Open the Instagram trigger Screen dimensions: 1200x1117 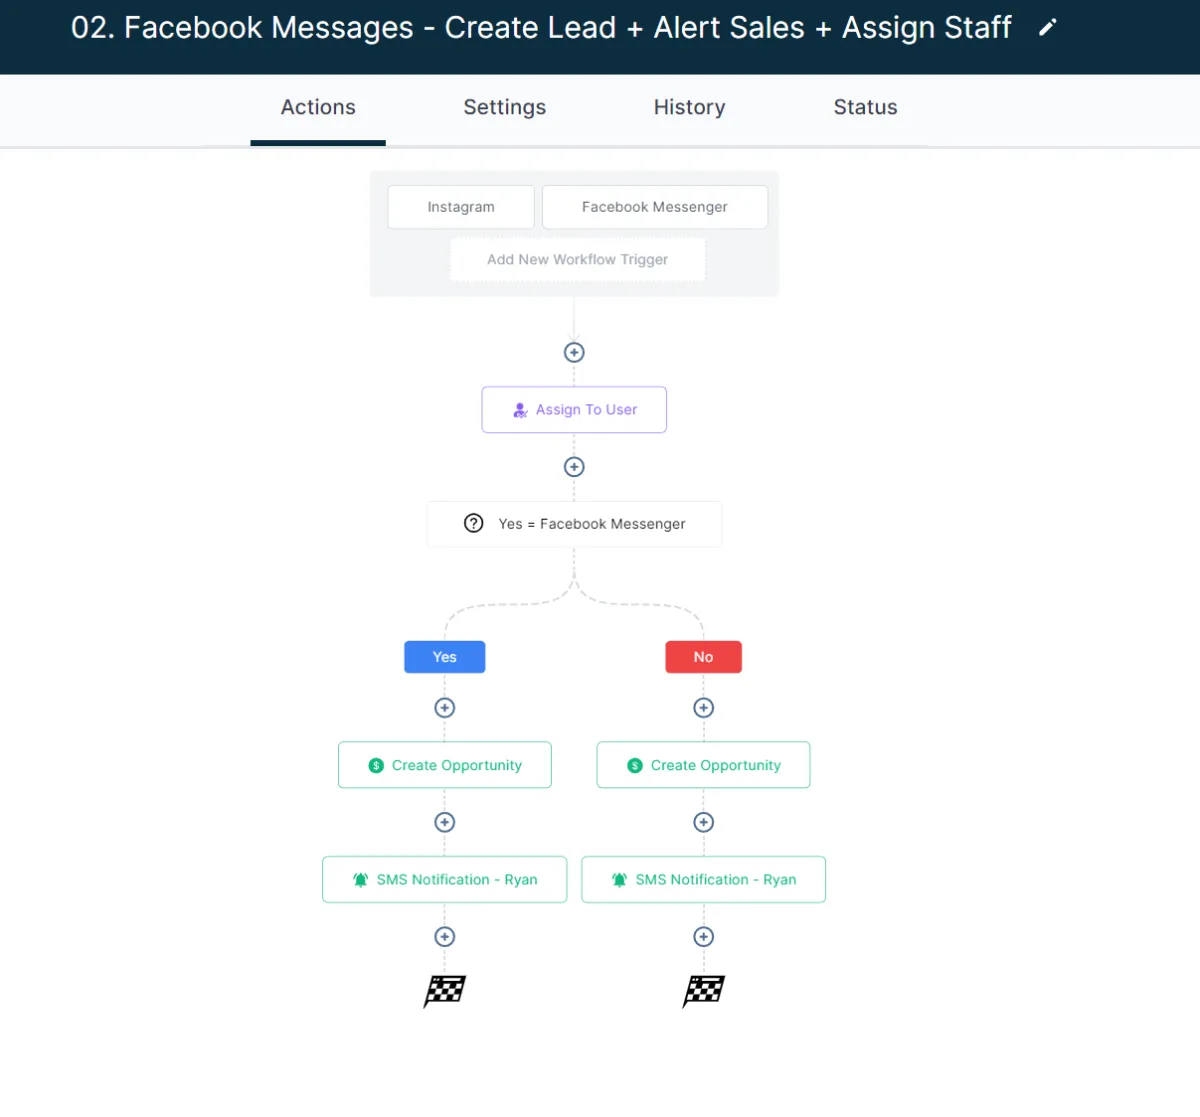(x=461, y=207)
